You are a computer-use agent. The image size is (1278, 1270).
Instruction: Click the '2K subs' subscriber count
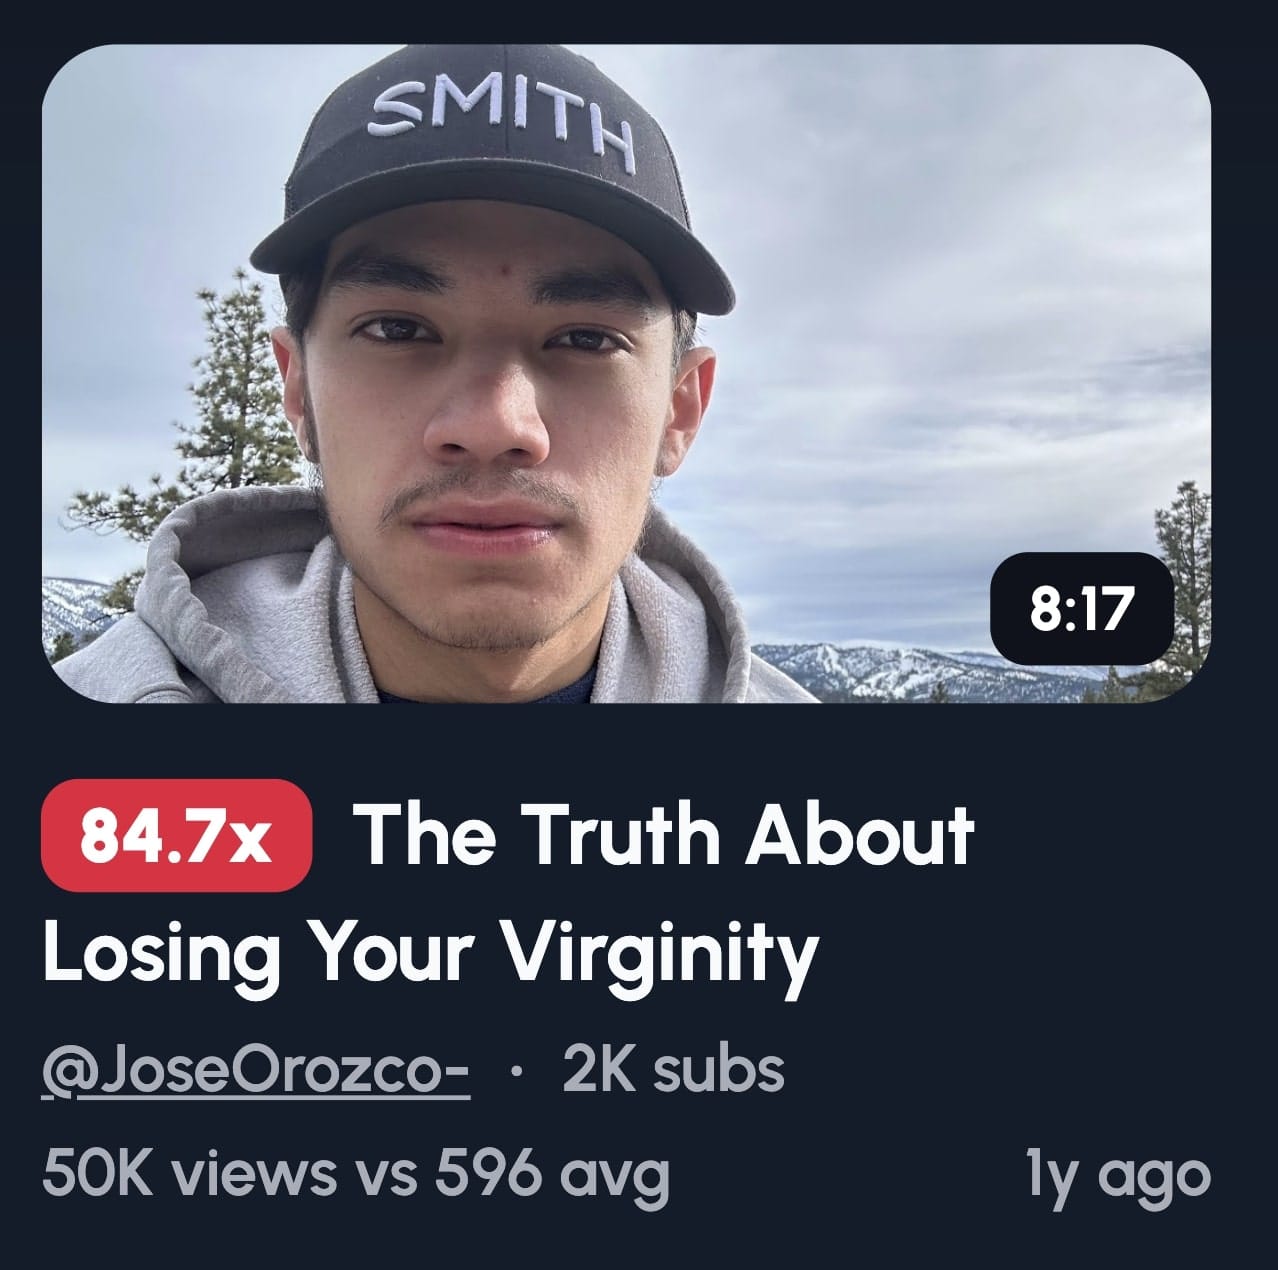pos(673,1069)
